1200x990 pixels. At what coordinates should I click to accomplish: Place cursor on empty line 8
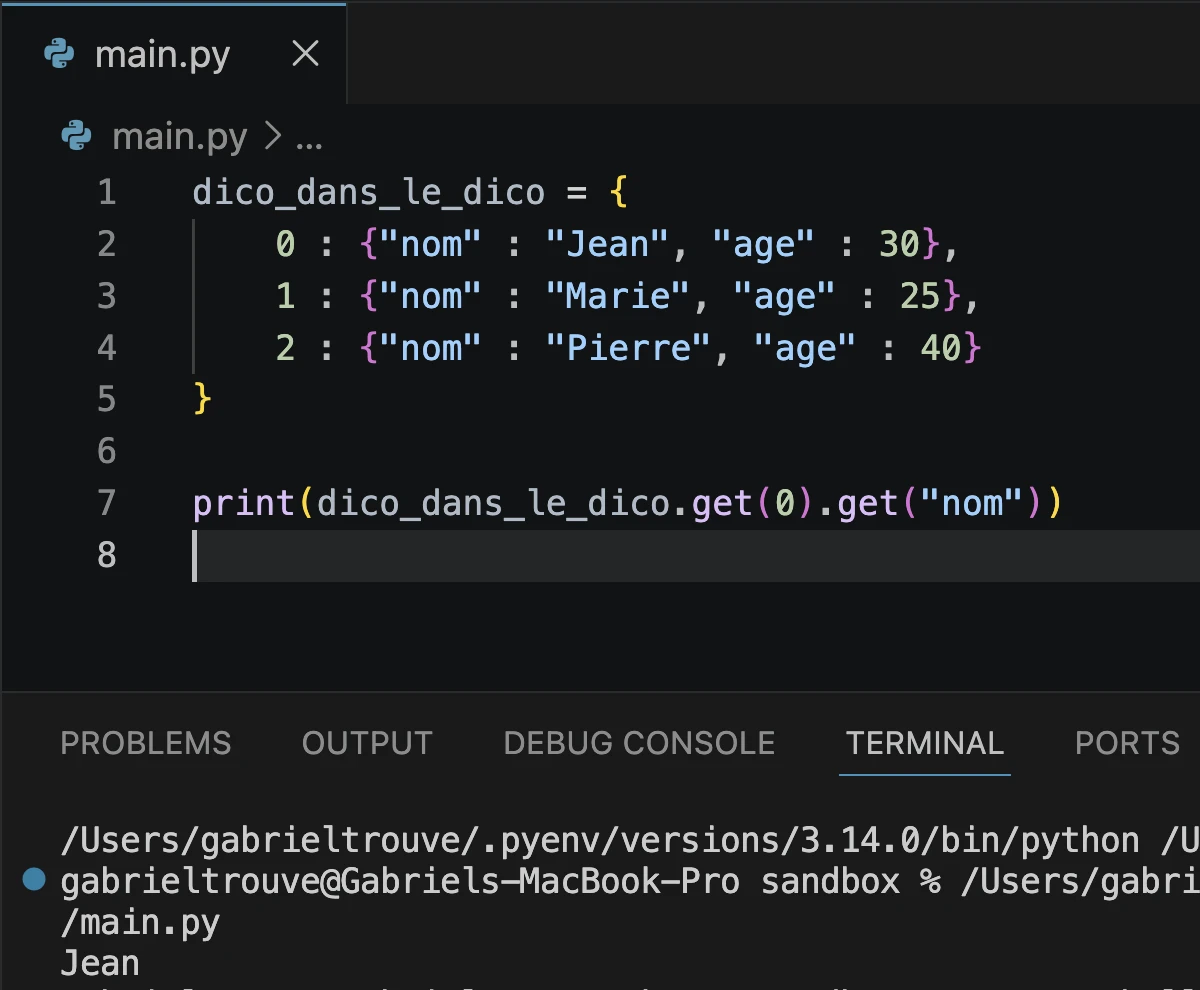tap(500, 555)
